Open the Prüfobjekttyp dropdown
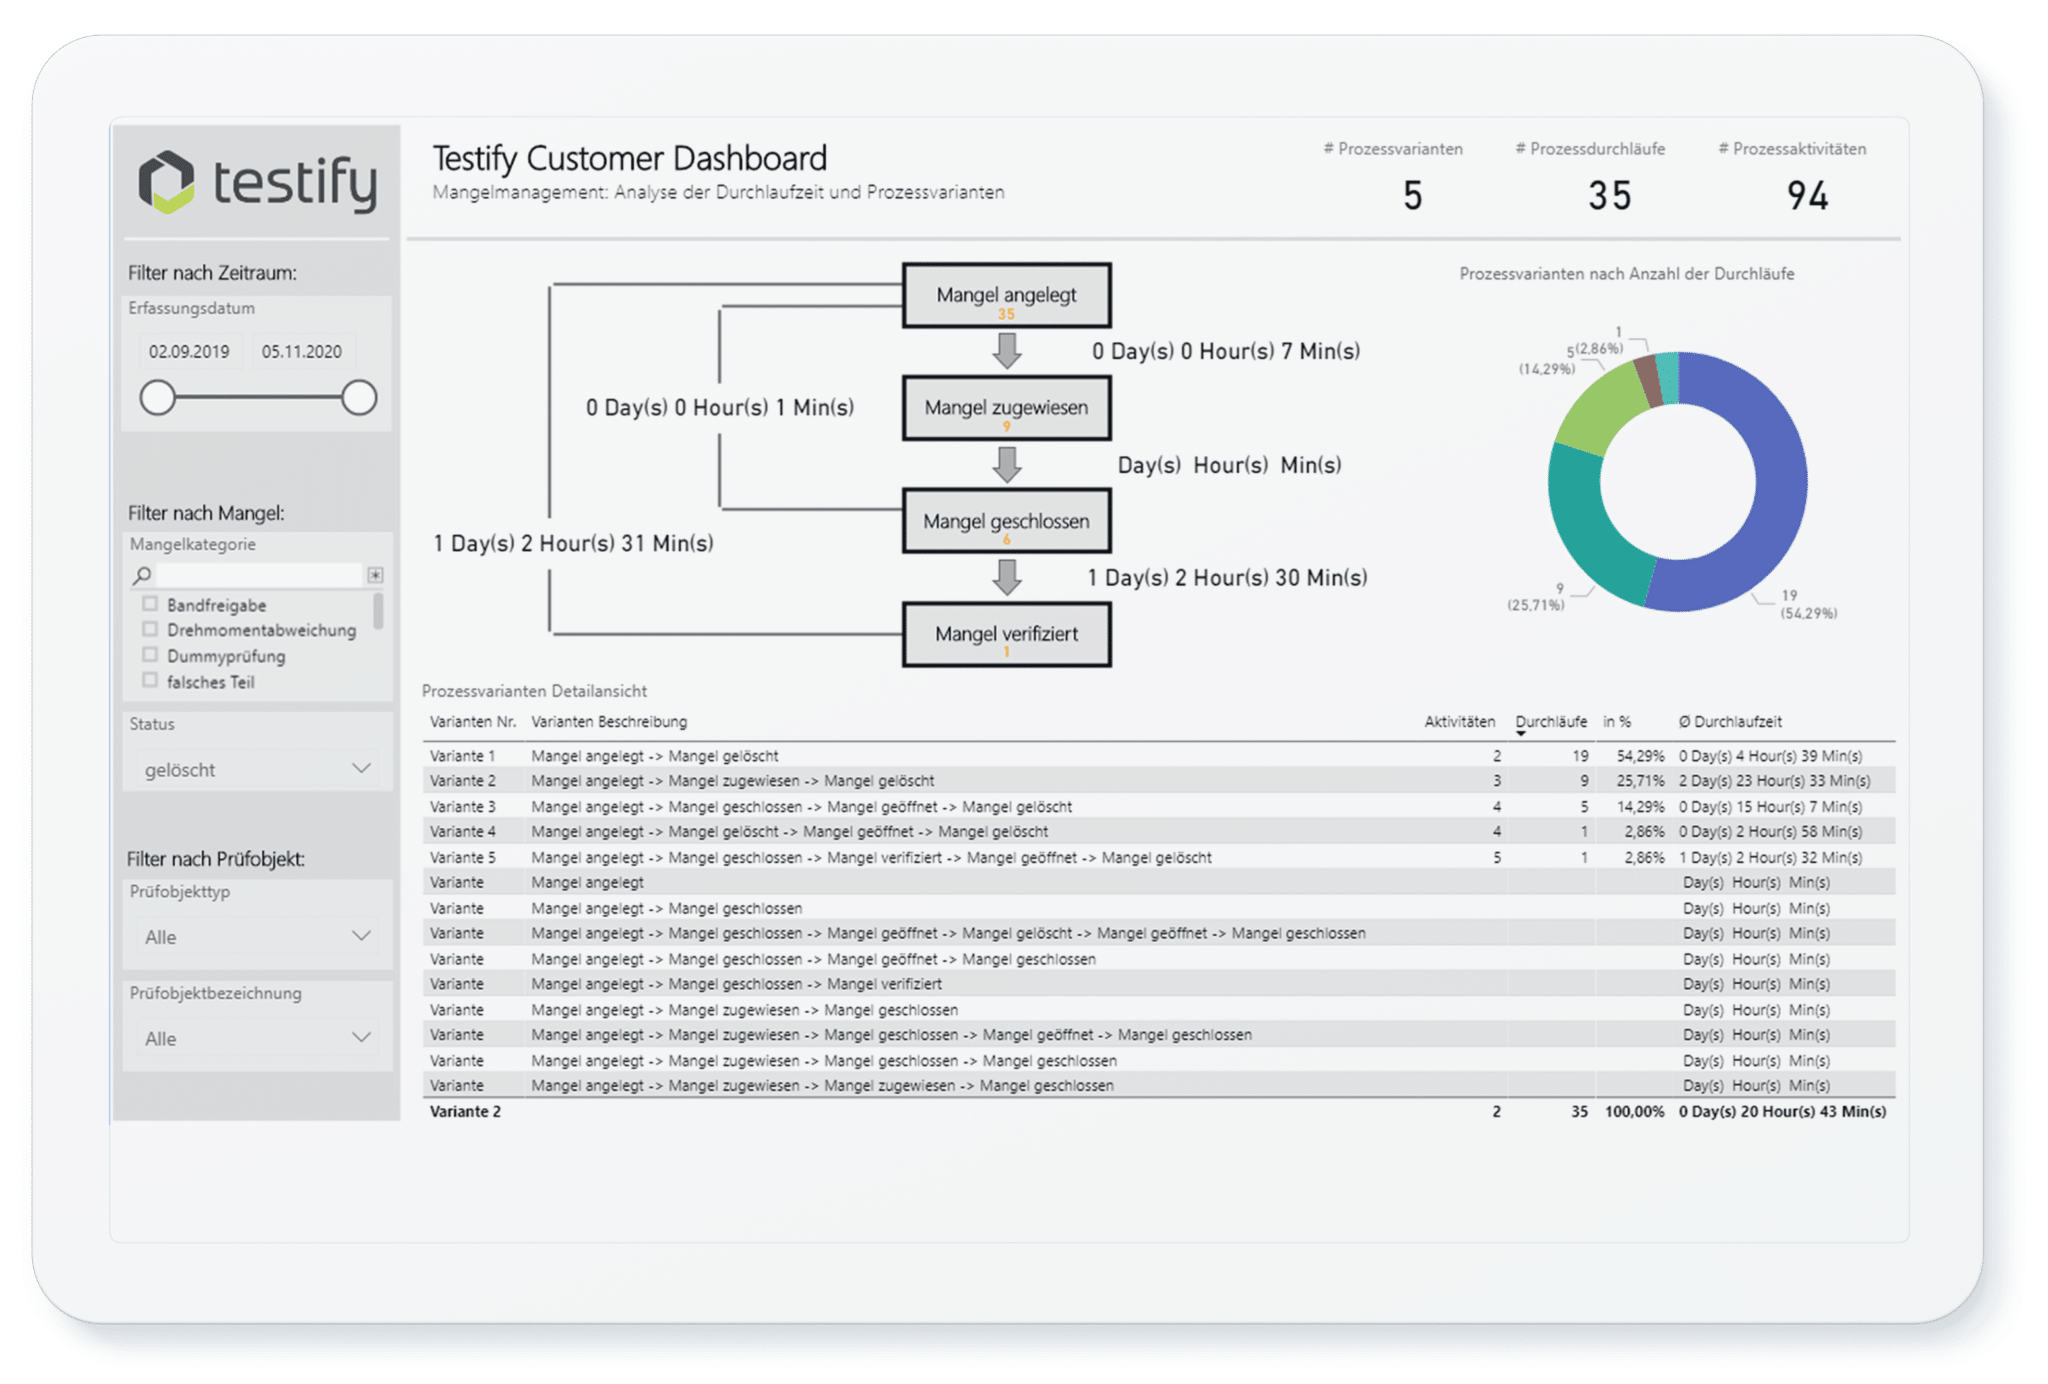This screenshot has height=1384, width=2048. pos(257,937)
